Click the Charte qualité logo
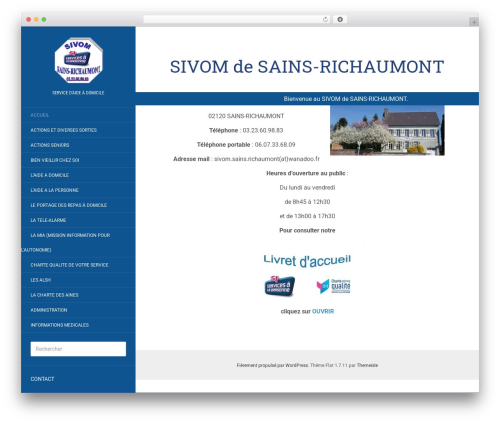This screenshot has width=500, height=423. (333, 286)
